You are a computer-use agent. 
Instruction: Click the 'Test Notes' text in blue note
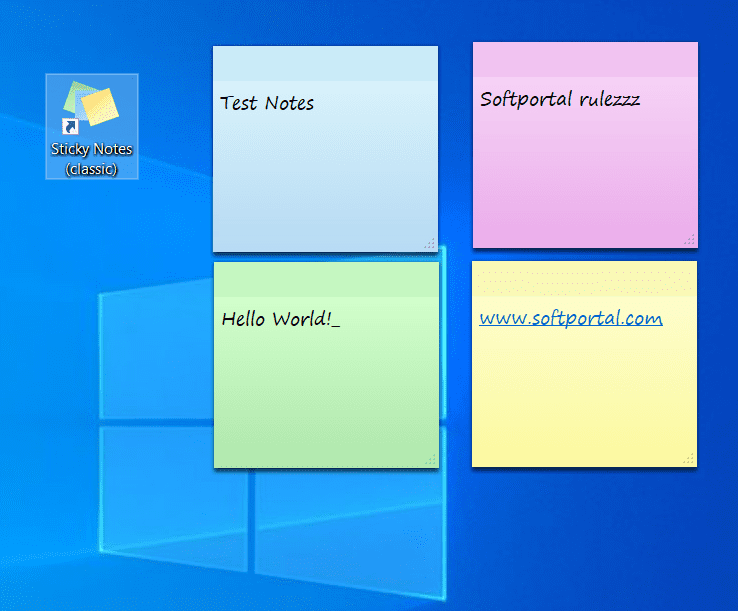[267, 103]
